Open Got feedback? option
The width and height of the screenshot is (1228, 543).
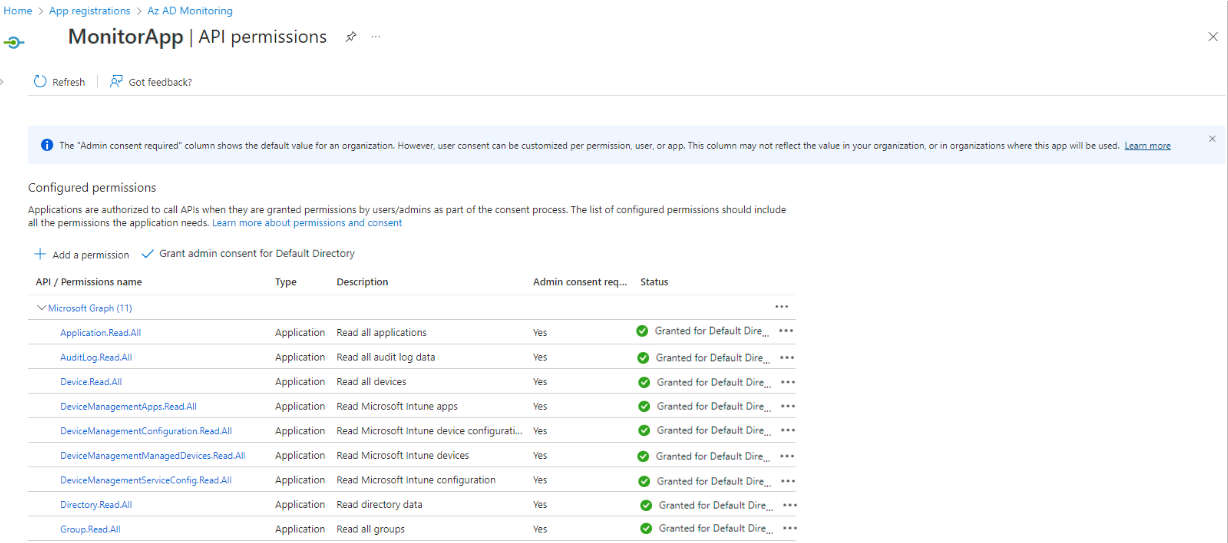[151, 82]
